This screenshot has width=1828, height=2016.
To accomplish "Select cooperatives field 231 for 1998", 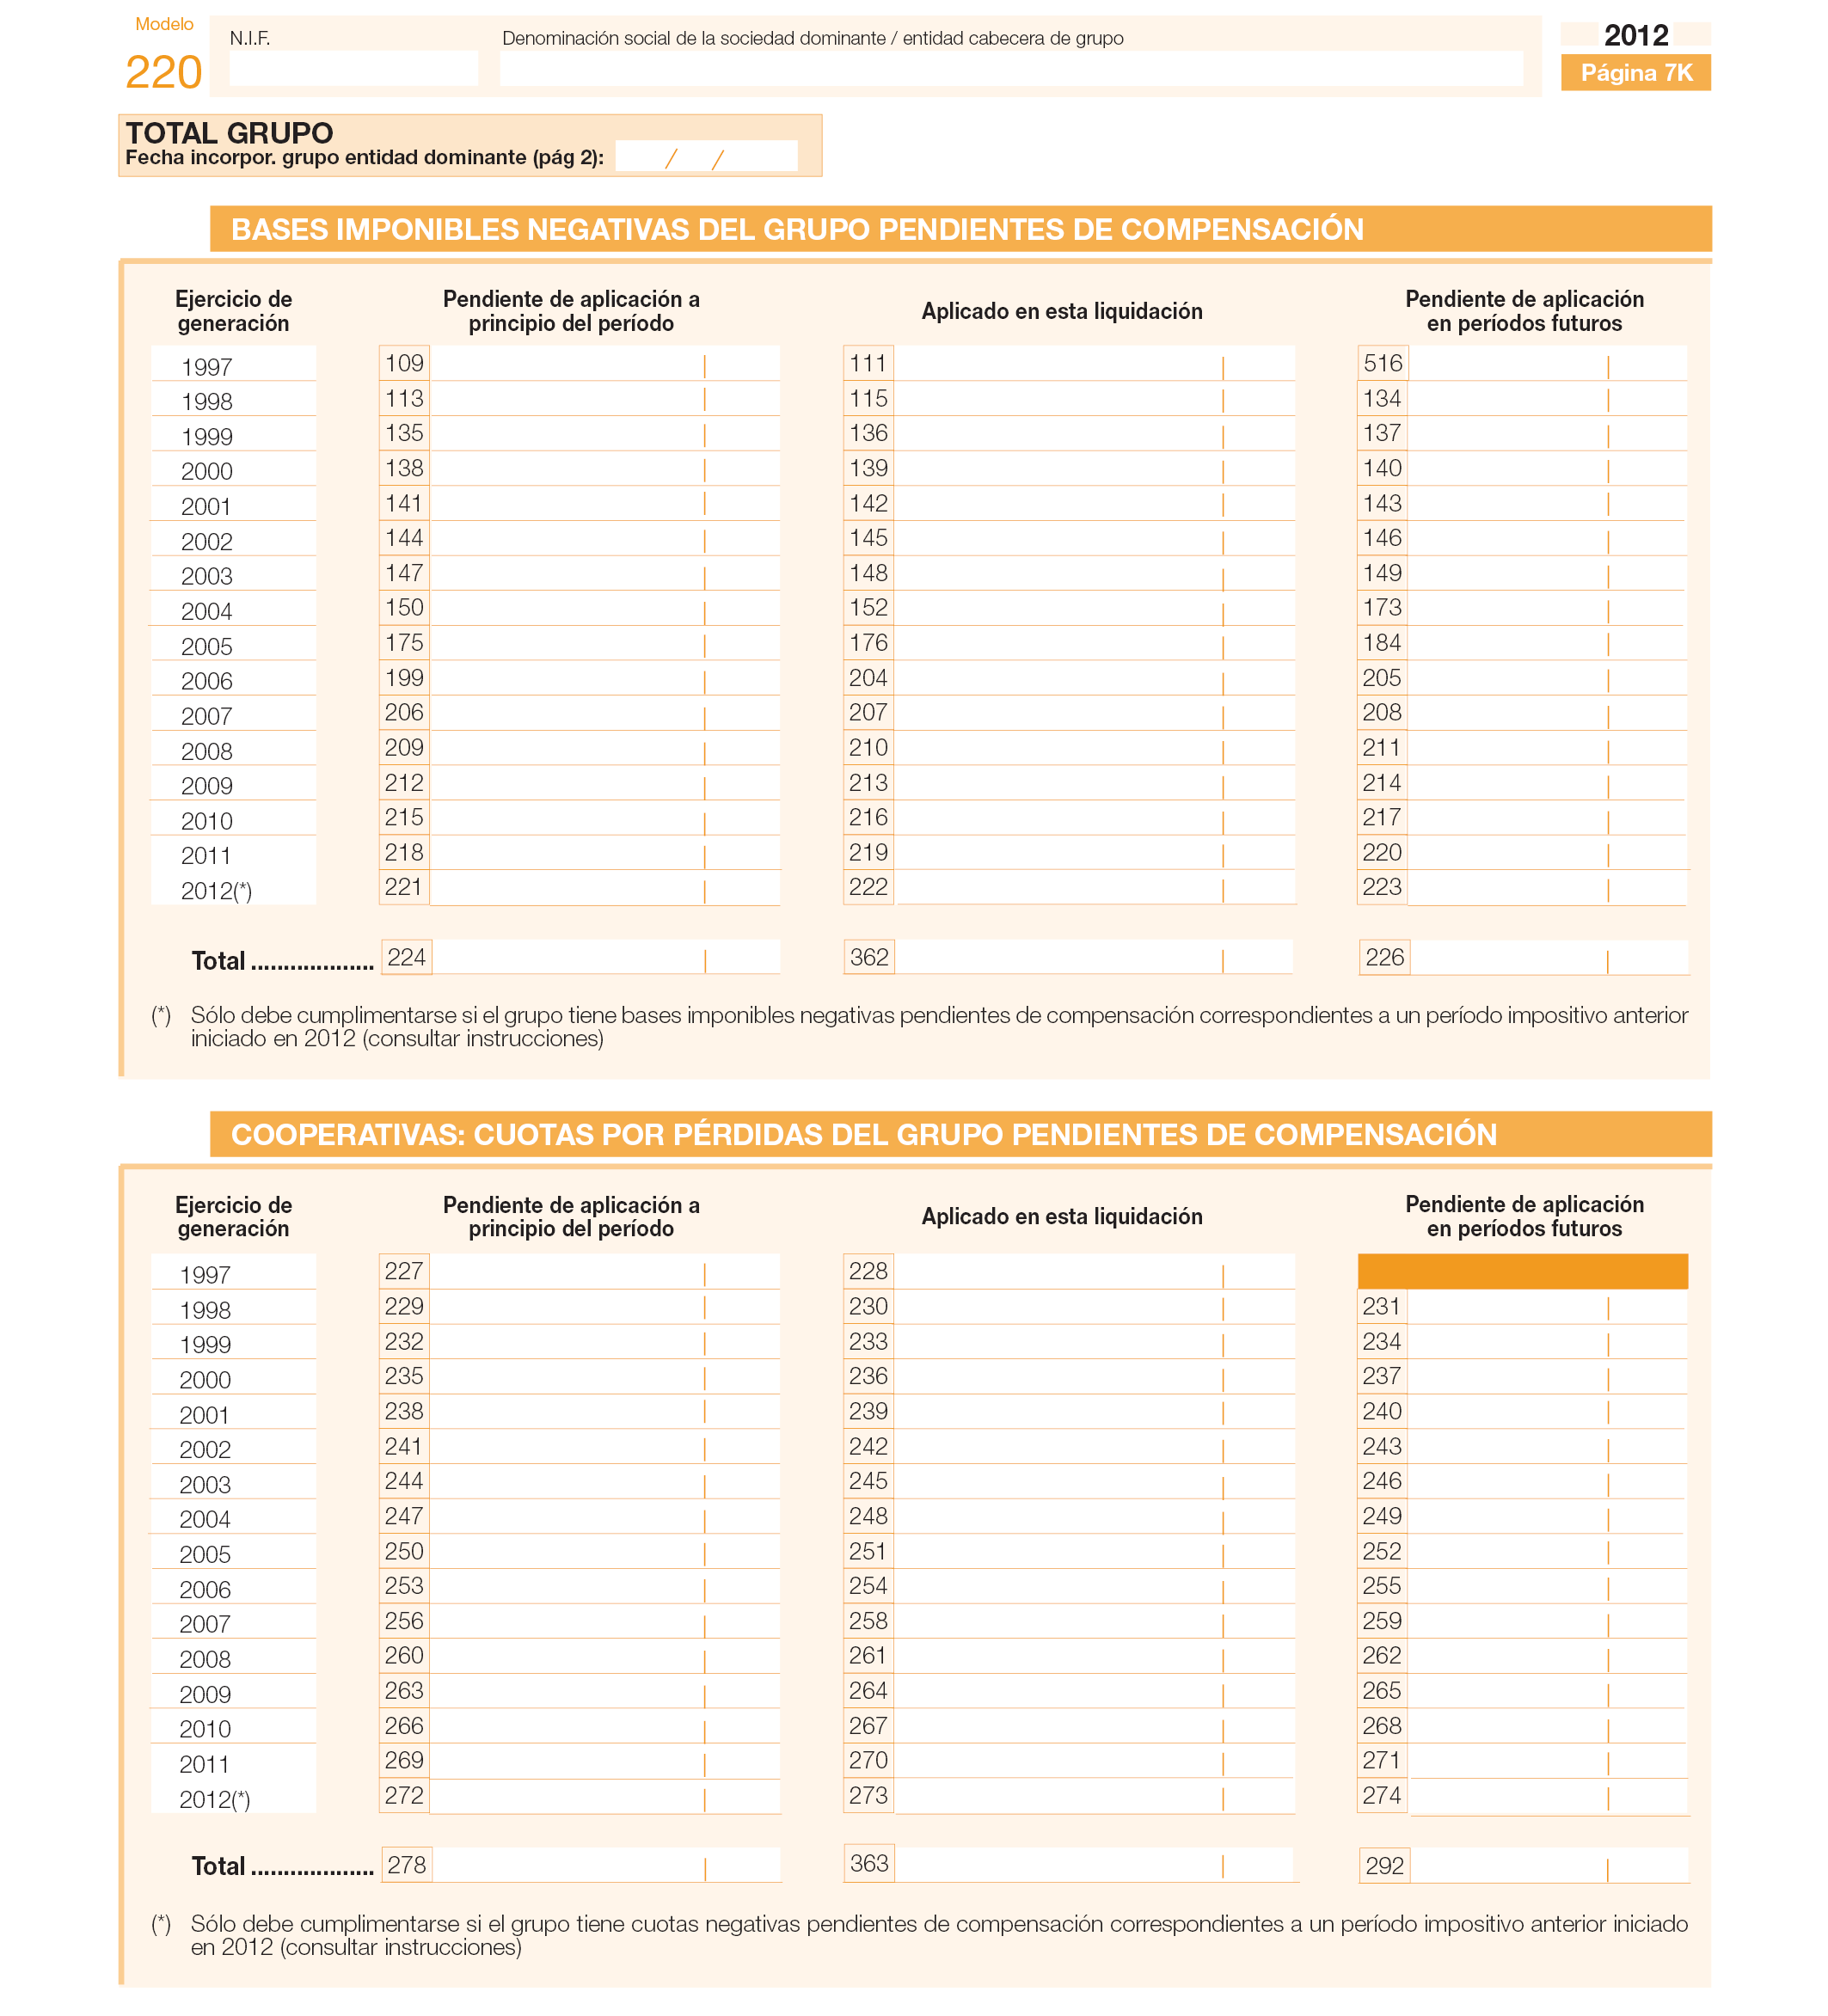I will pyautogui.click(x=1547, y=1307).
